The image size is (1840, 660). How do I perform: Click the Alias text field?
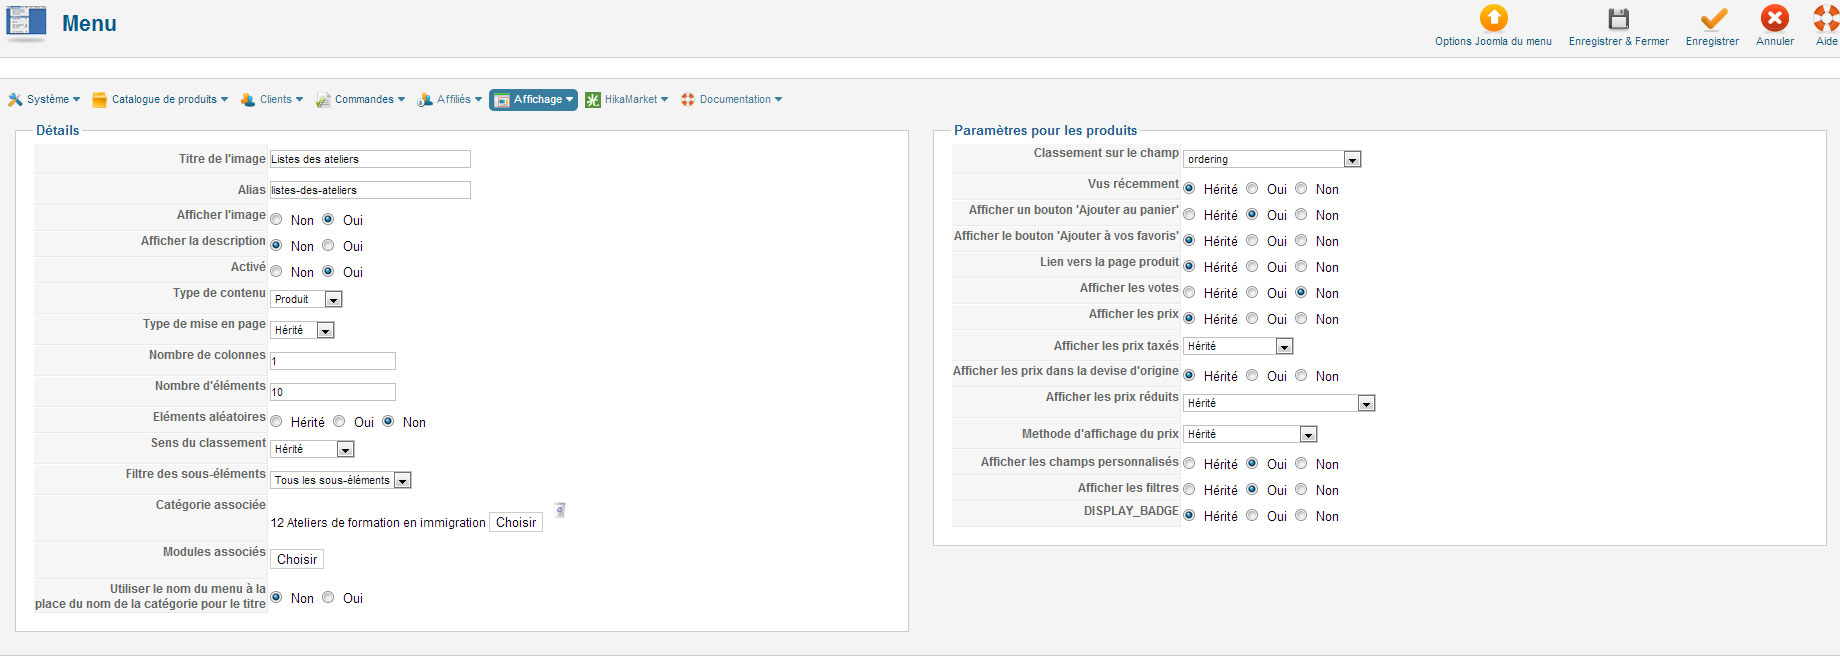click(370, 190)
